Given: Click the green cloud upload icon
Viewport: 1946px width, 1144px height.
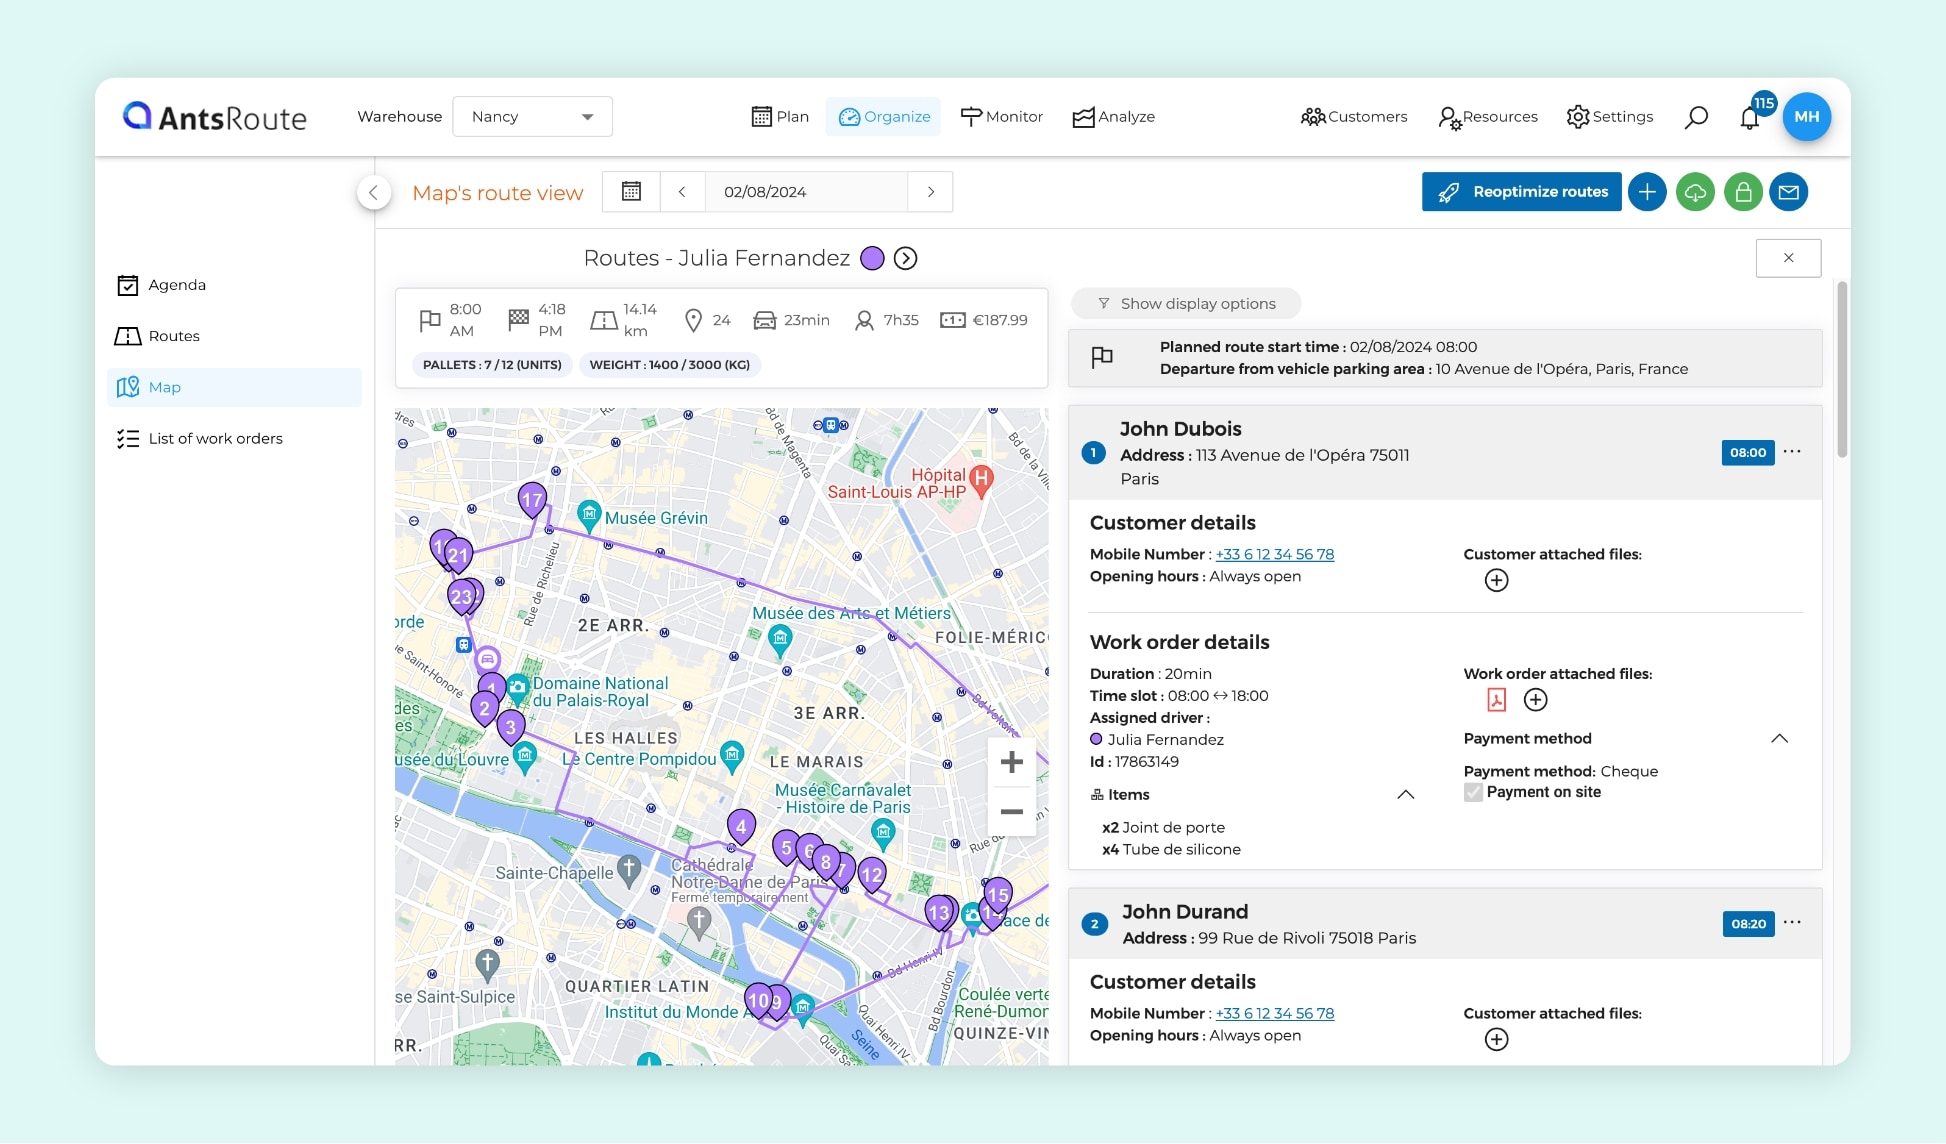Looking at the screenshot, I should (x=1695, y=192).
